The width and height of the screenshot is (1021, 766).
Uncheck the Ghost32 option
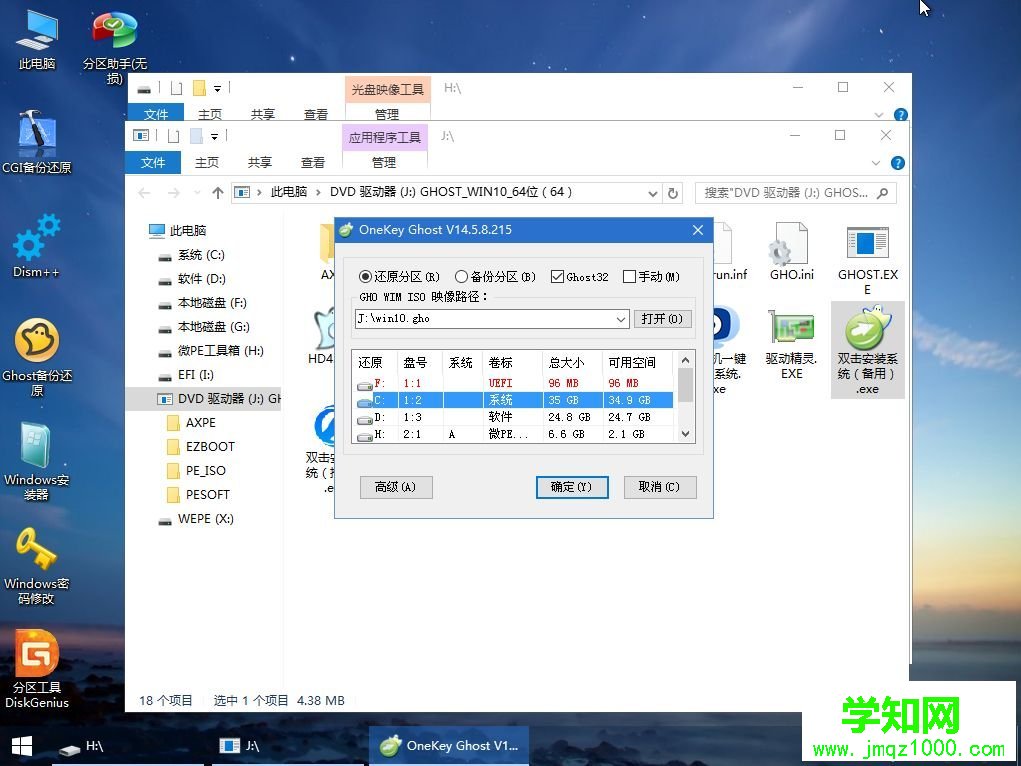[555, 277]
